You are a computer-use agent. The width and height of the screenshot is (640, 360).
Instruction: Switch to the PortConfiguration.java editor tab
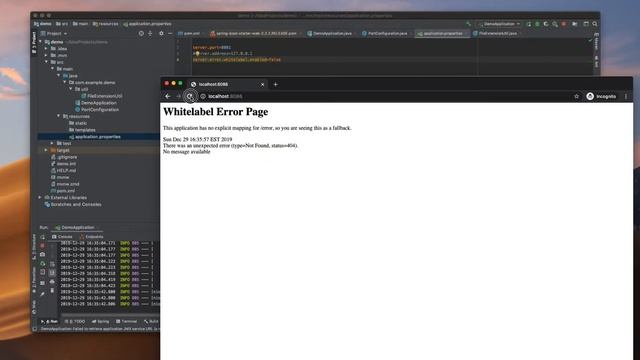coord(385,33)
